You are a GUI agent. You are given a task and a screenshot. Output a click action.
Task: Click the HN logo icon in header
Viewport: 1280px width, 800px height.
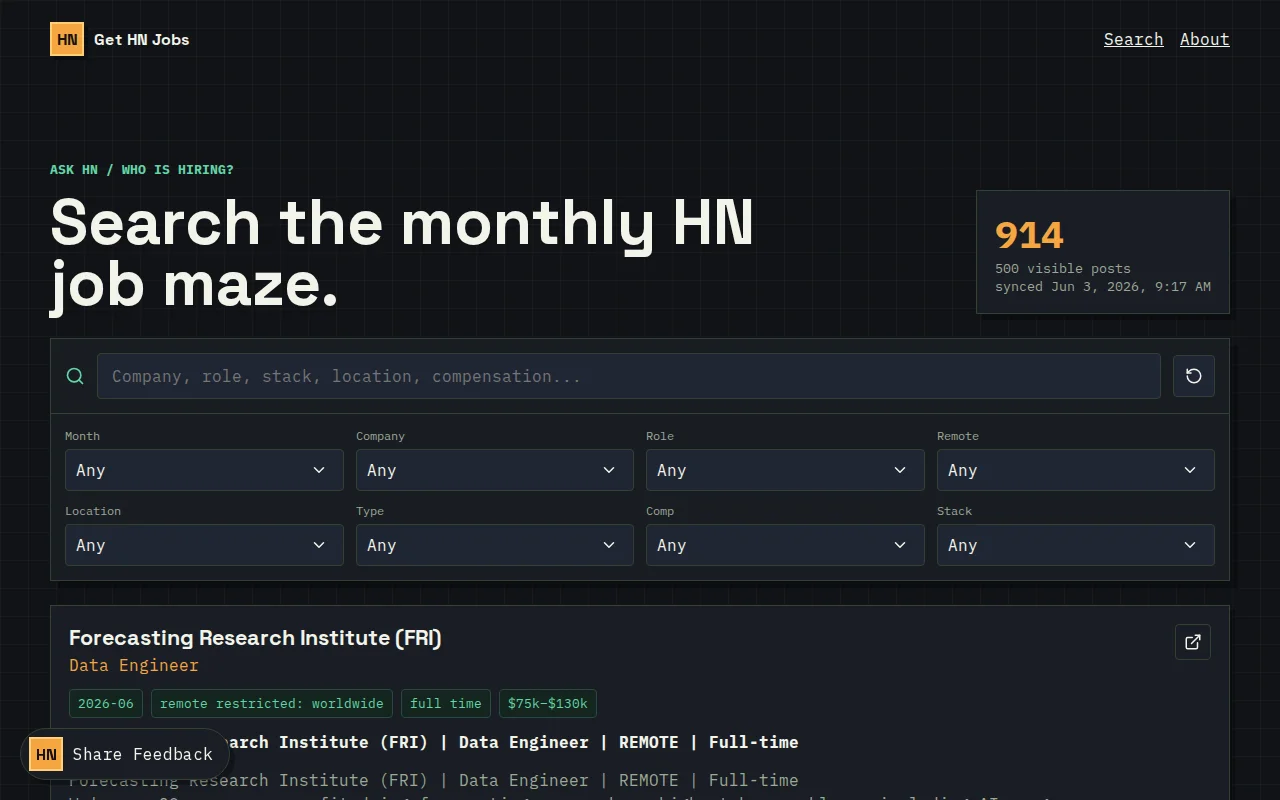tap(67, 40)
